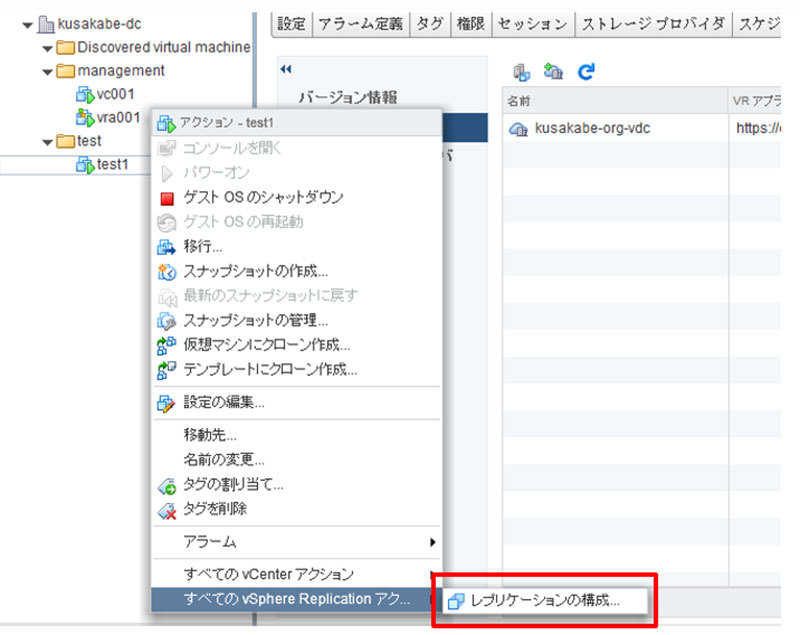Open すべての vSphere Replication アクション submenu
800x635 pixels.
[x=296, y=599]
